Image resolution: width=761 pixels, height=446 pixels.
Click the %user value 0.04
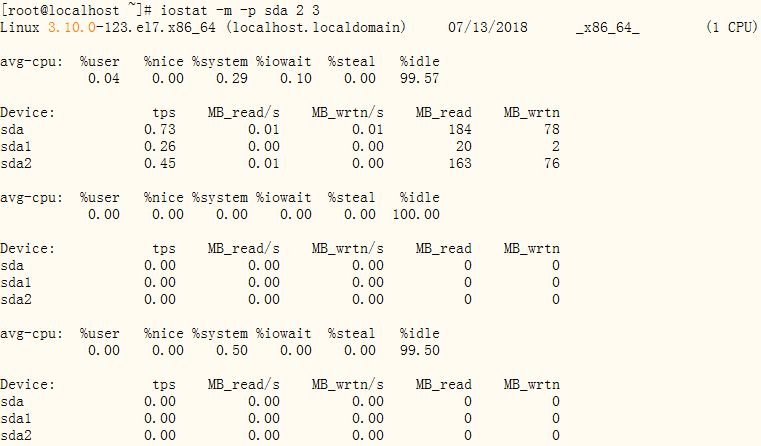tap(104, 79)
